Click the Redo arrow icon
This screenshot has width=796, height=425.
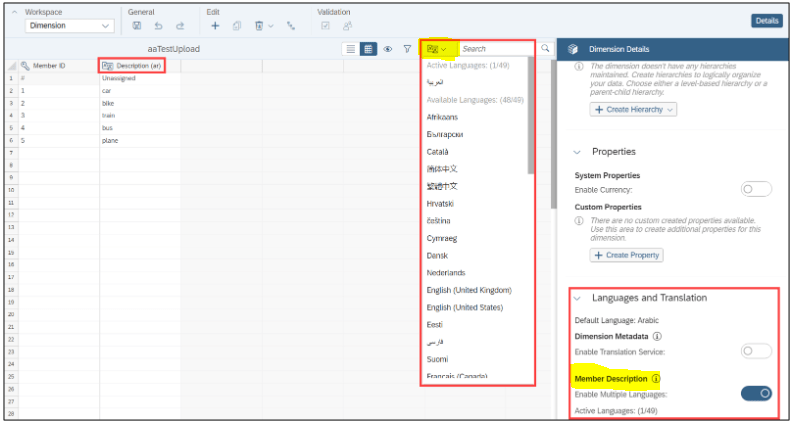tap(180, 25)
